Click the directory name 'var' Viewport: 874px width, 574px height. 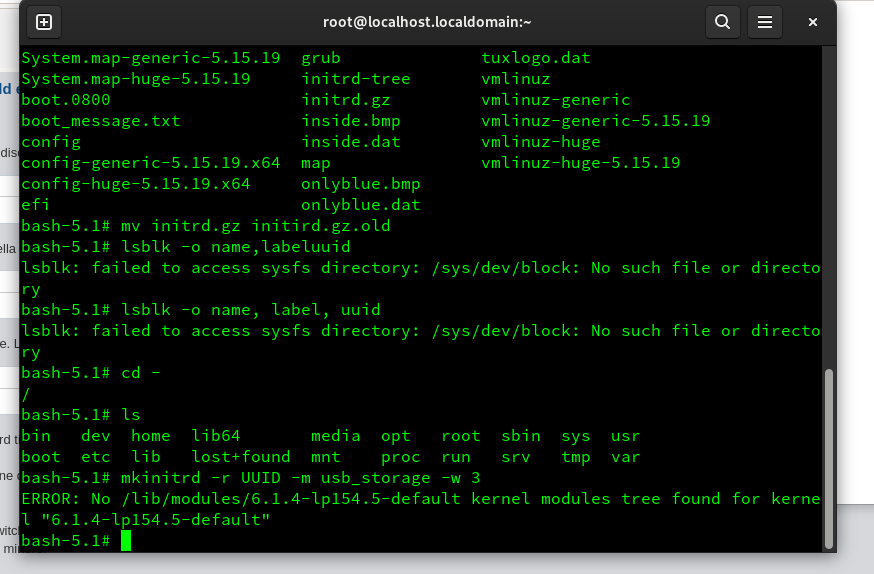625,458
